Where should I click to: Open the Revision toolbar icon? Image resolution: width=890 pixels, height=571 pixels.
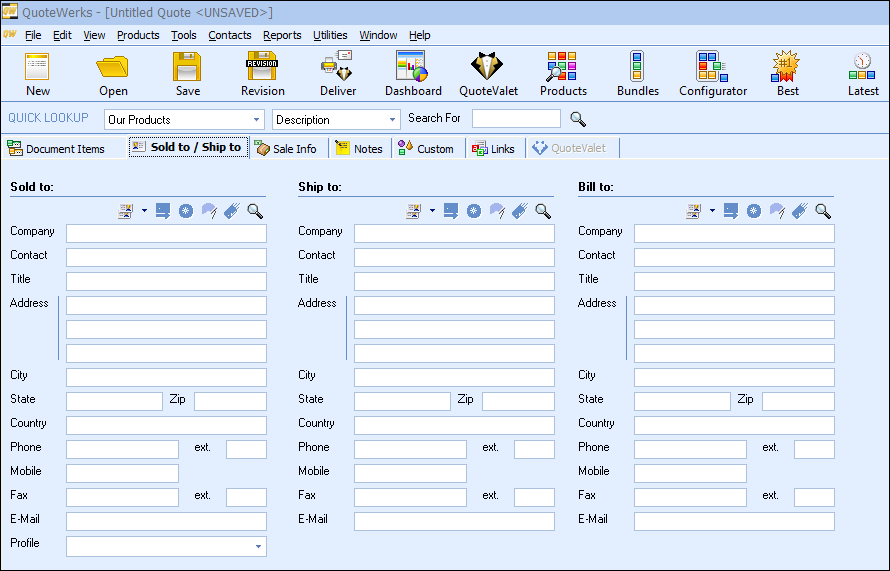coord(262,73)
